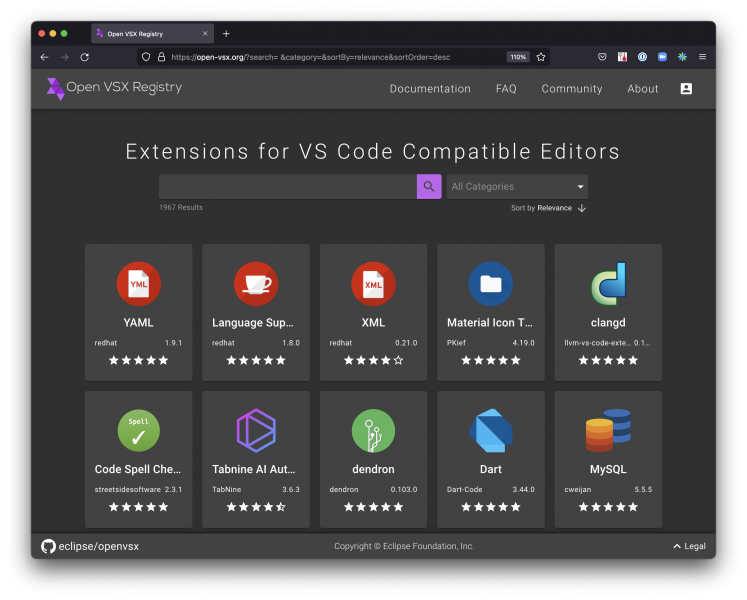The height and width of the screenshot is (600, 747).
Task: Open the dendron extension title
Action: pyautogui.click(x=373, y=469)
